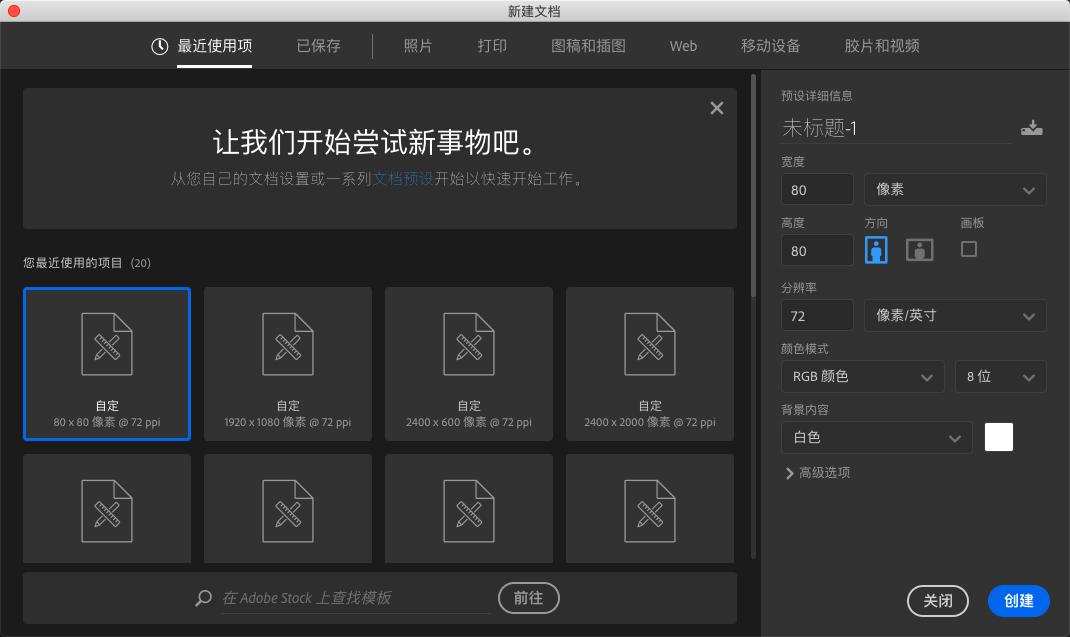Click the 前往 button next to Adobe Stock search
This screenshot has width=1070, height=637.
click(528, 597)
